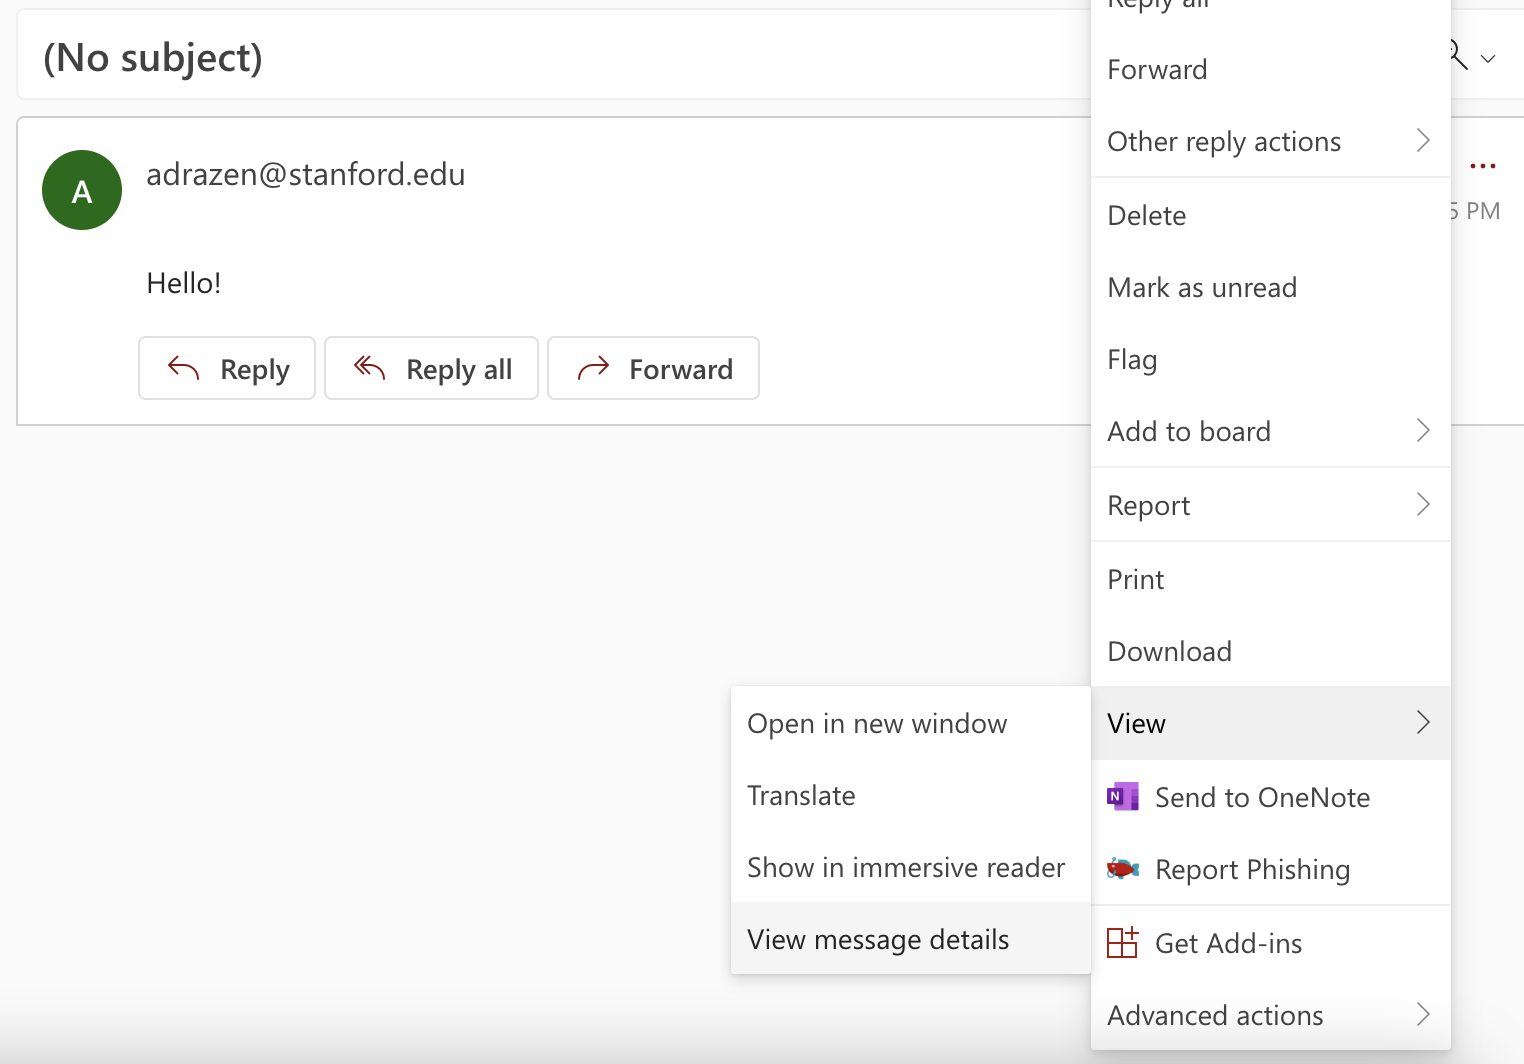This screenshot has width=1524, height=1064.
Task: Click the adrazen@stanford.edu sender address
Action: click(306, 174)
